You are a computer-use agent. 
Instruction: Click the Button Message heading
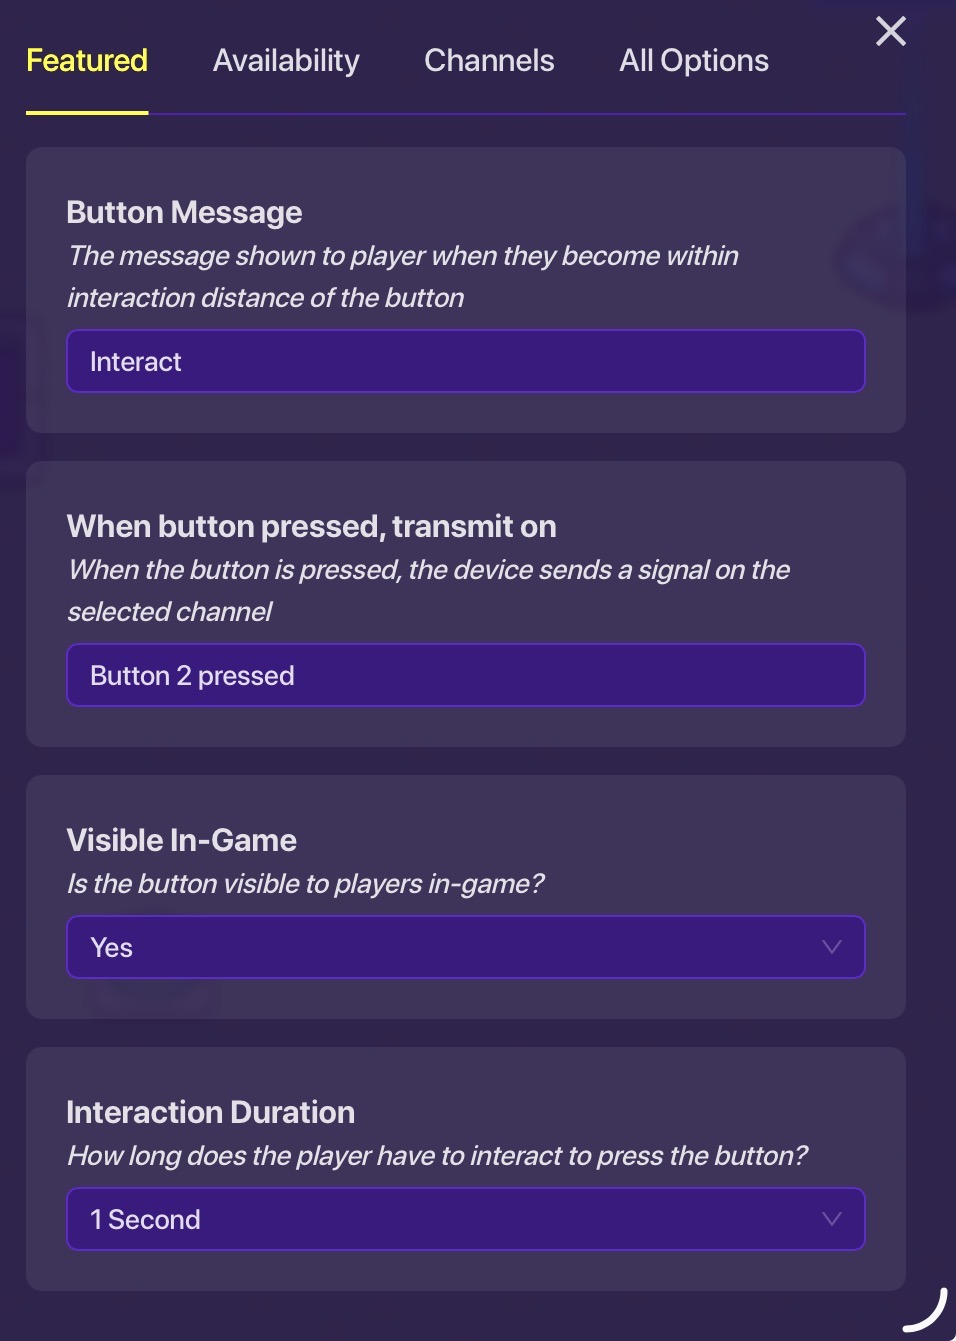pyautogui.click(x=184, y=213)
